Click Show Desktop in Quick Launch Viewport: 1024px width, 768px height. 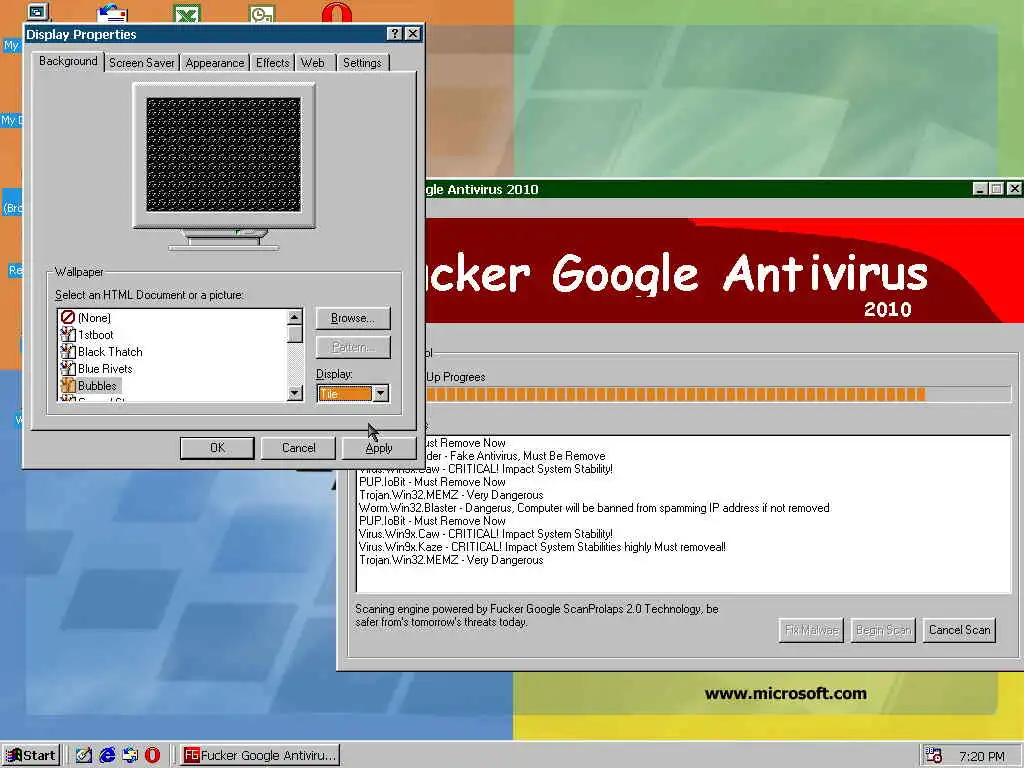[84, 755]
